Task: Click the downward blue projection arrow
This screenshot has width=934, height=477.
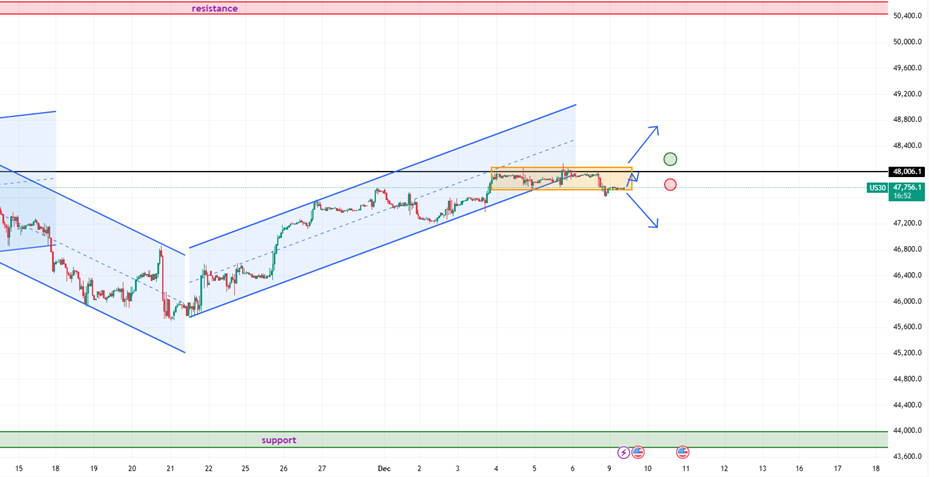Action: pos(644,211)
